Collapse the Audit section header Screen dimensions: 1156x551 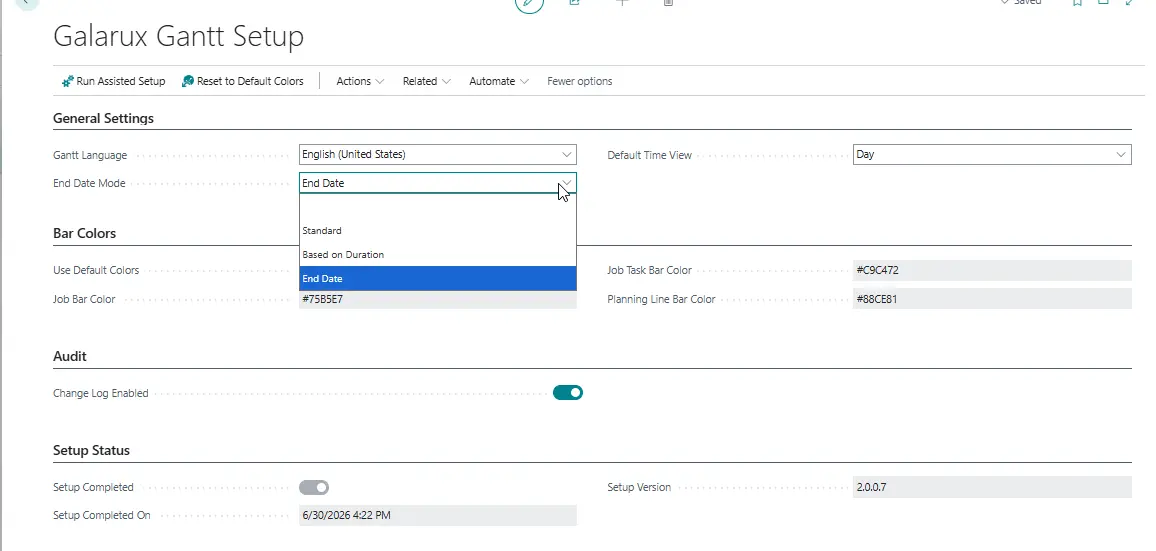point(70,356)
